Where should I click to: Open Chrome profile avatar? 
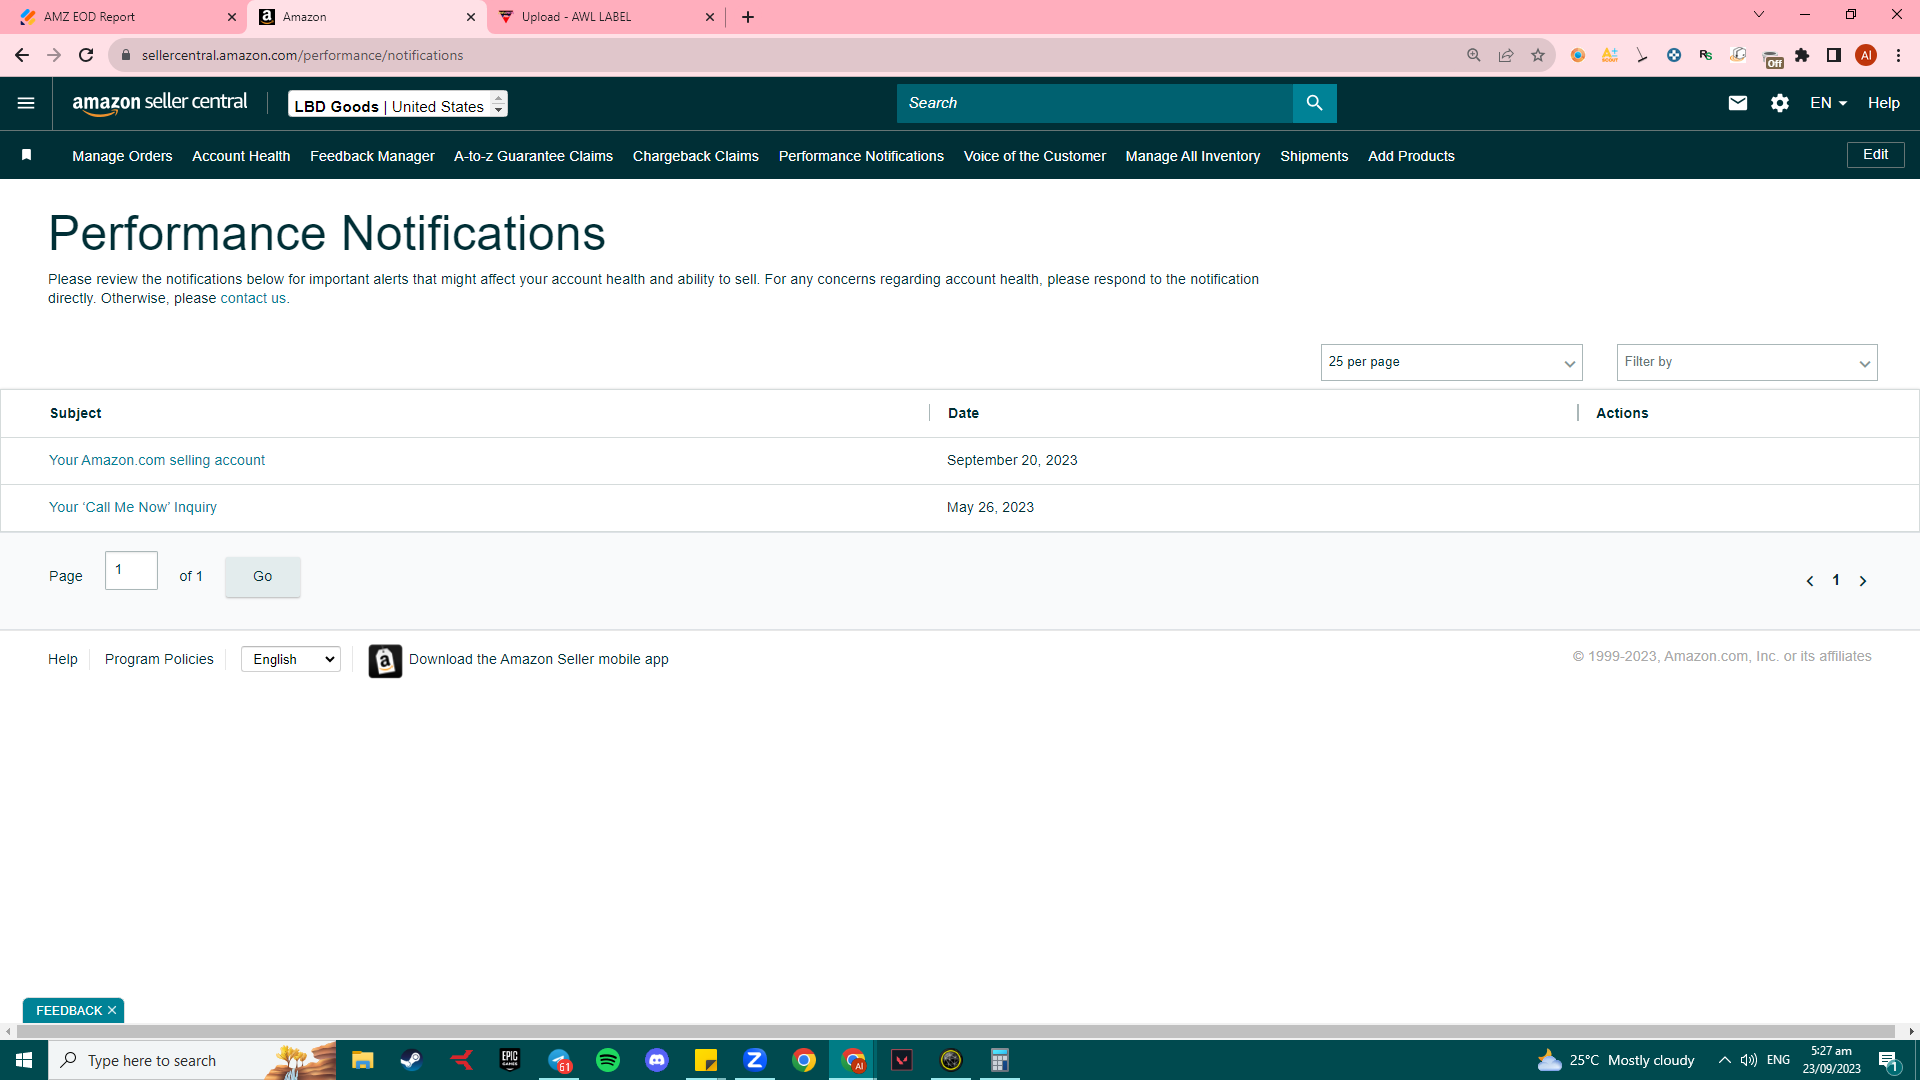(x=1866, y=55)
